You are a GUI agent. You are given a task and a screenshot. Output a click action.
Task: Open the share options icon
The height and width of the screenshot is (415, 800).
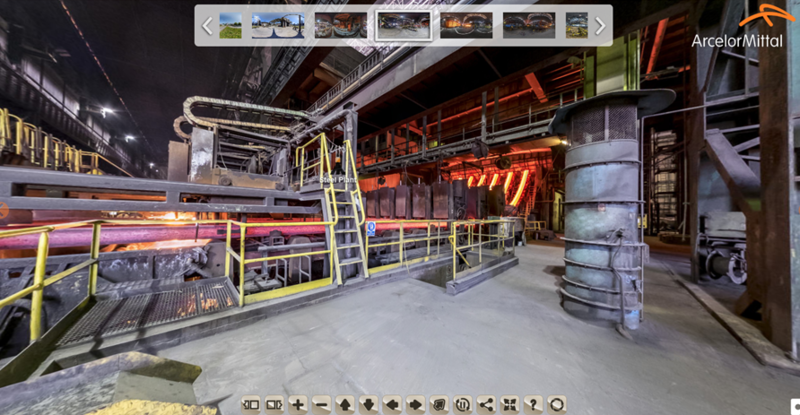pyautogui.click(x=486, y=404)
